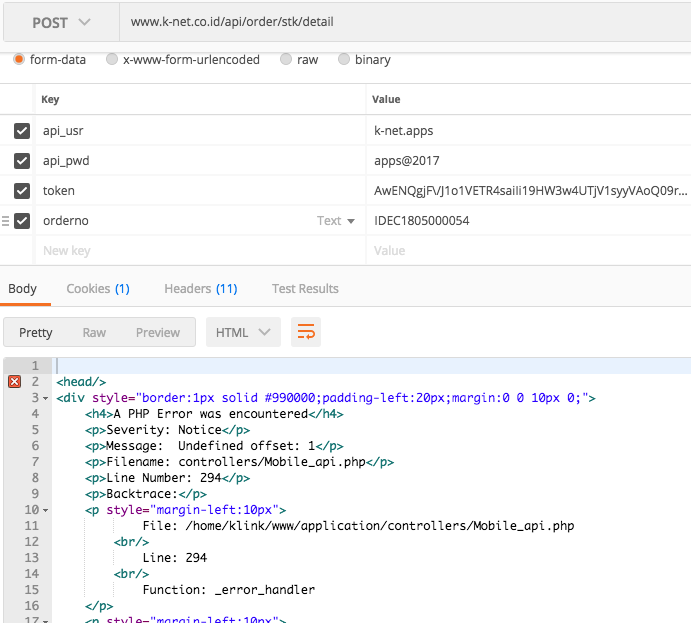Select the x-www-form-urlencoded radio option

[112, 60]
